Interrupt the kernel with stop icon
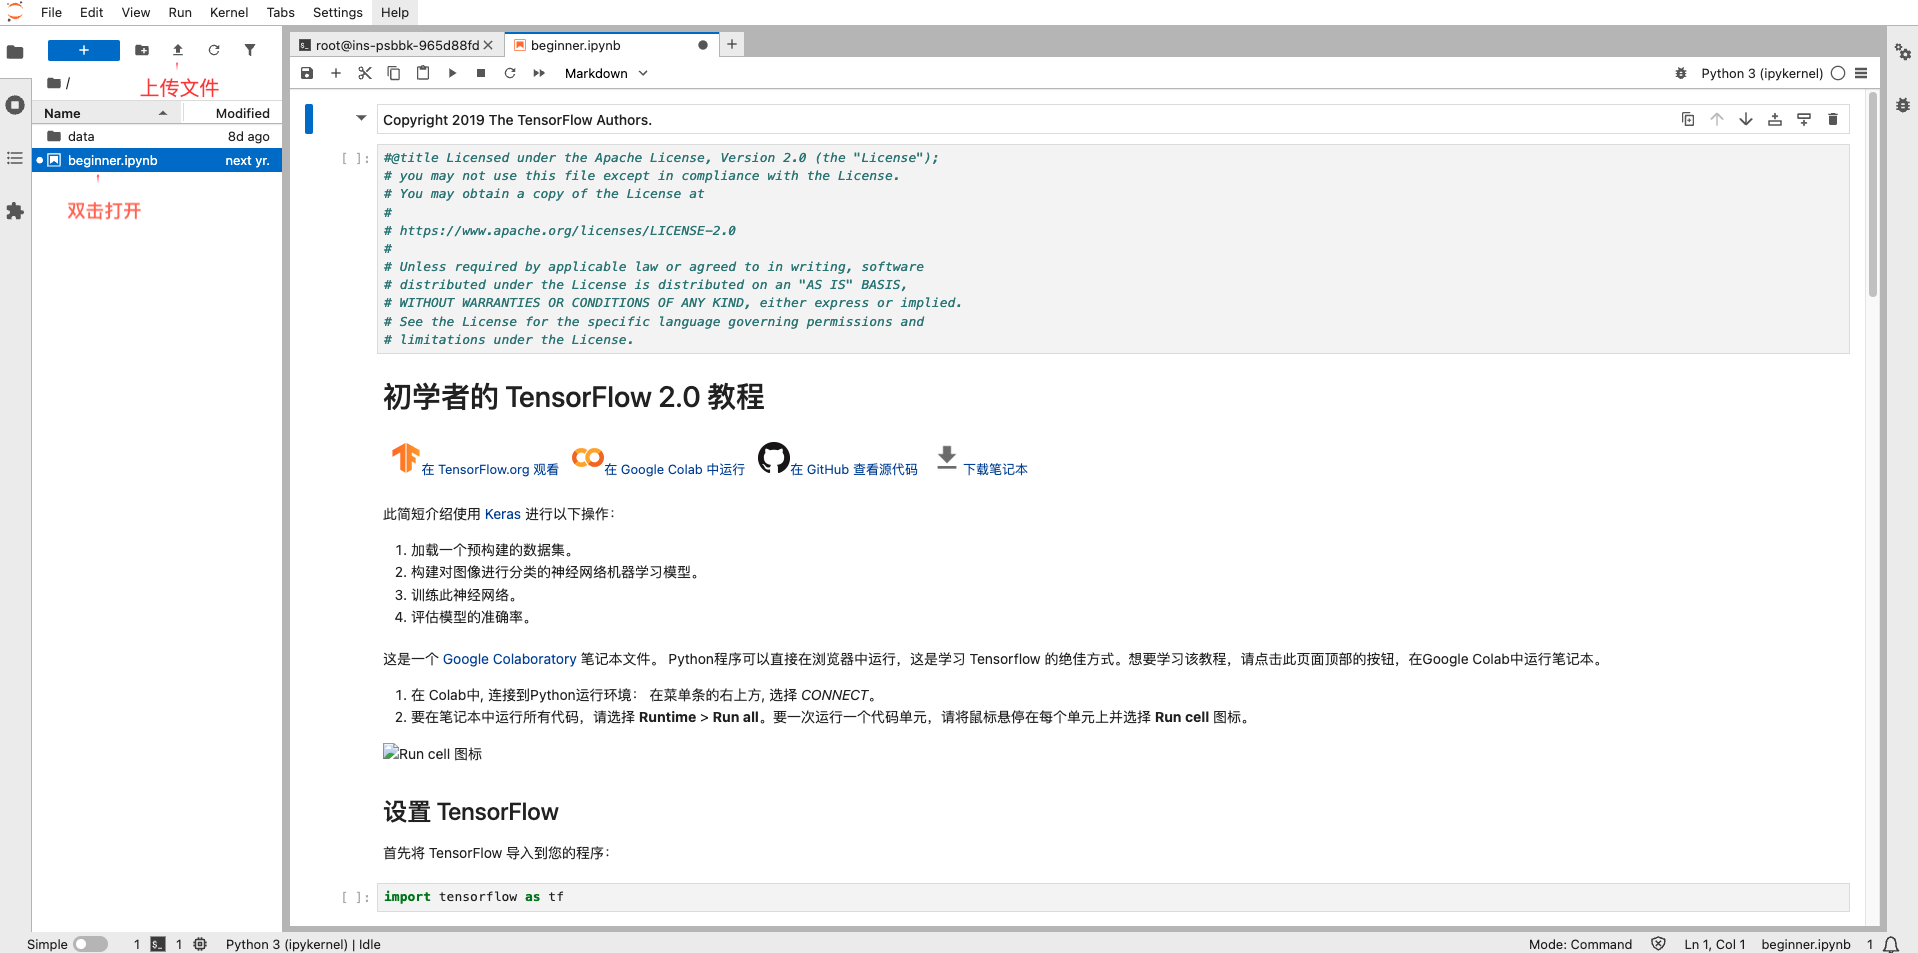The image size is (1918, 953). (x=481, y=73)
